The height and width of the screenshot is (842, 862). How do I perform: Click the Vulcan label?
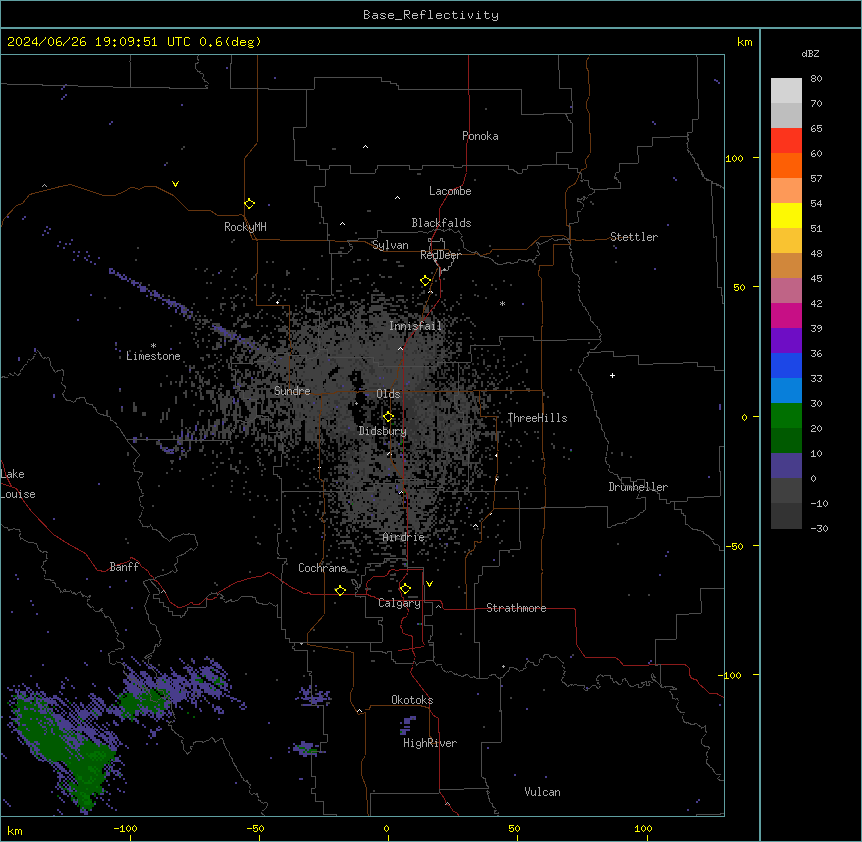[543, 792]
